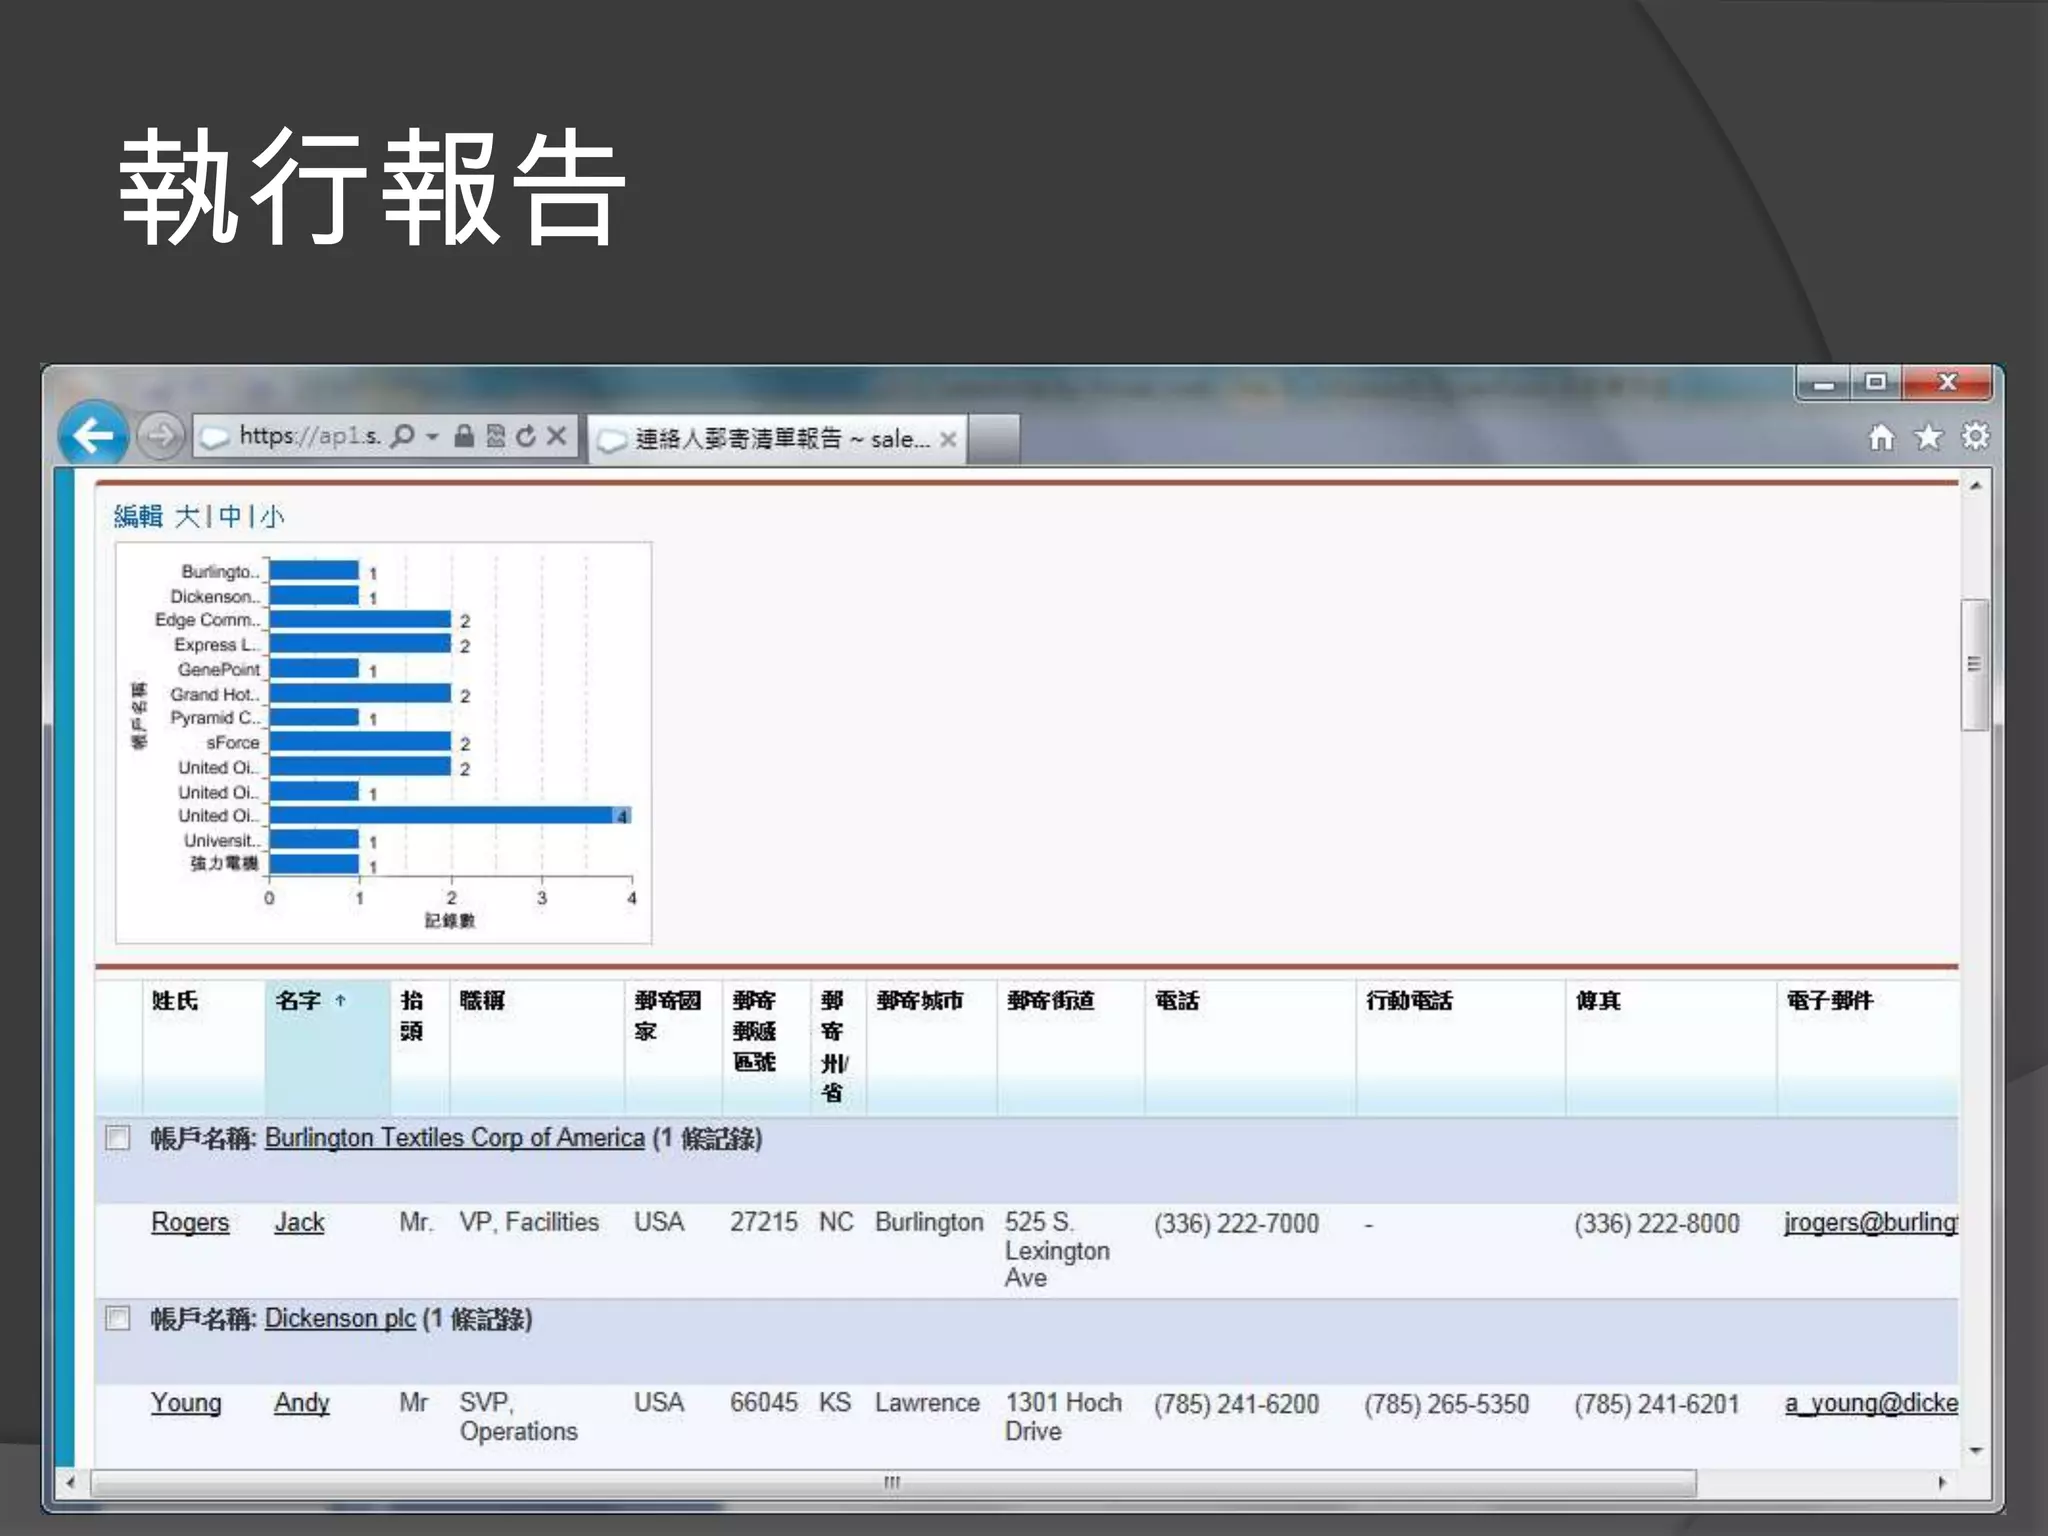Open the browser Home icon
Image resolution: width=2048 pixels, height=1536 pixels.
click(x=1881, y=437)
